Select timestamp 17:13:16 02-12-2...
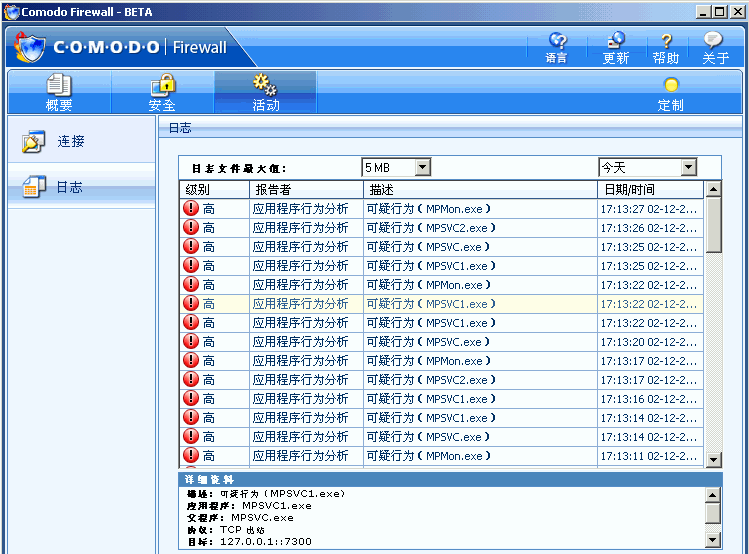 pyautogui.click(x=649, y=399)
